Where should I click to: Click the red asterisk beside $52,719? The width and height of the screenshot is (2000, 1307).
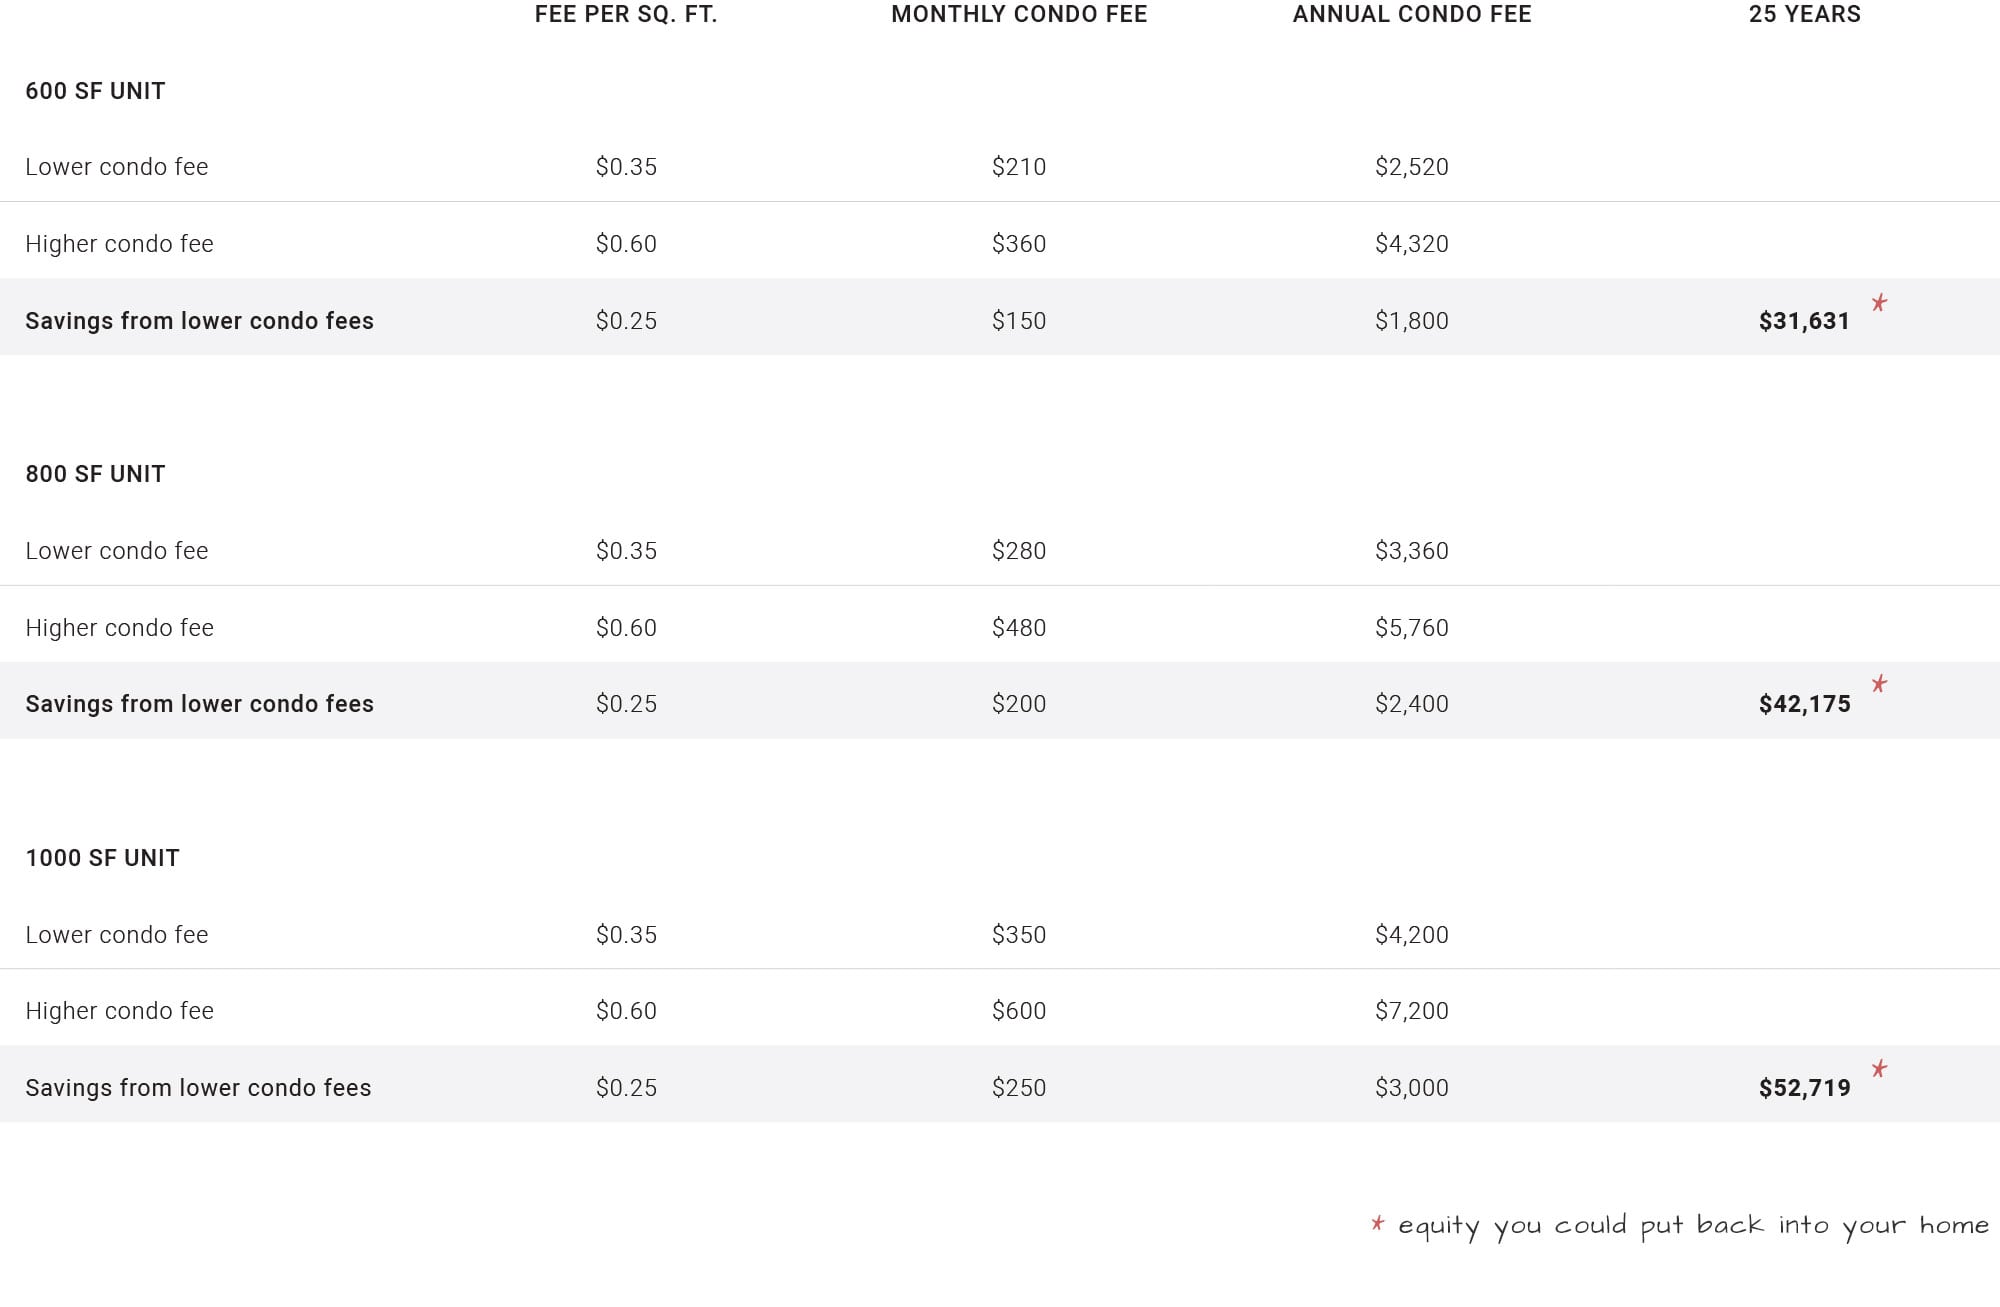tap(1879, 1069)
